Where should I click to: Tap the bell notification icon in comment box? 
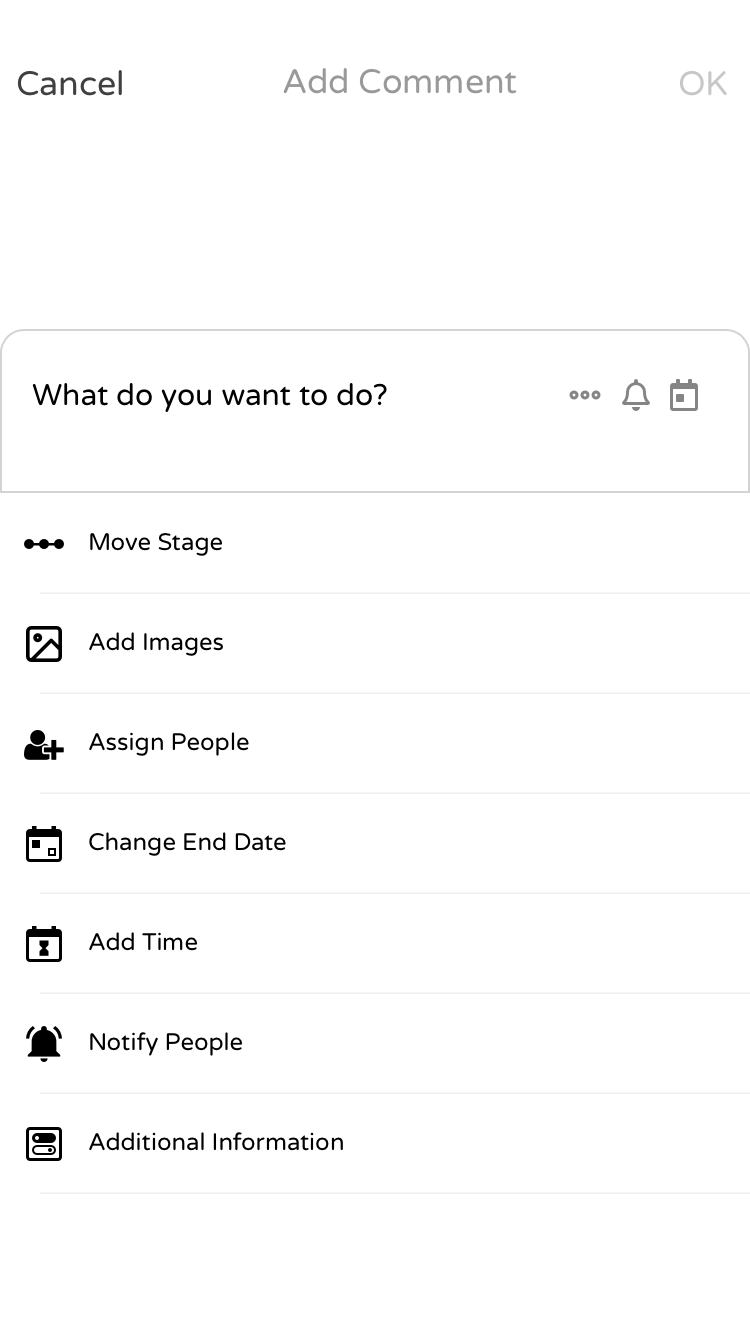tap(636, 395)
